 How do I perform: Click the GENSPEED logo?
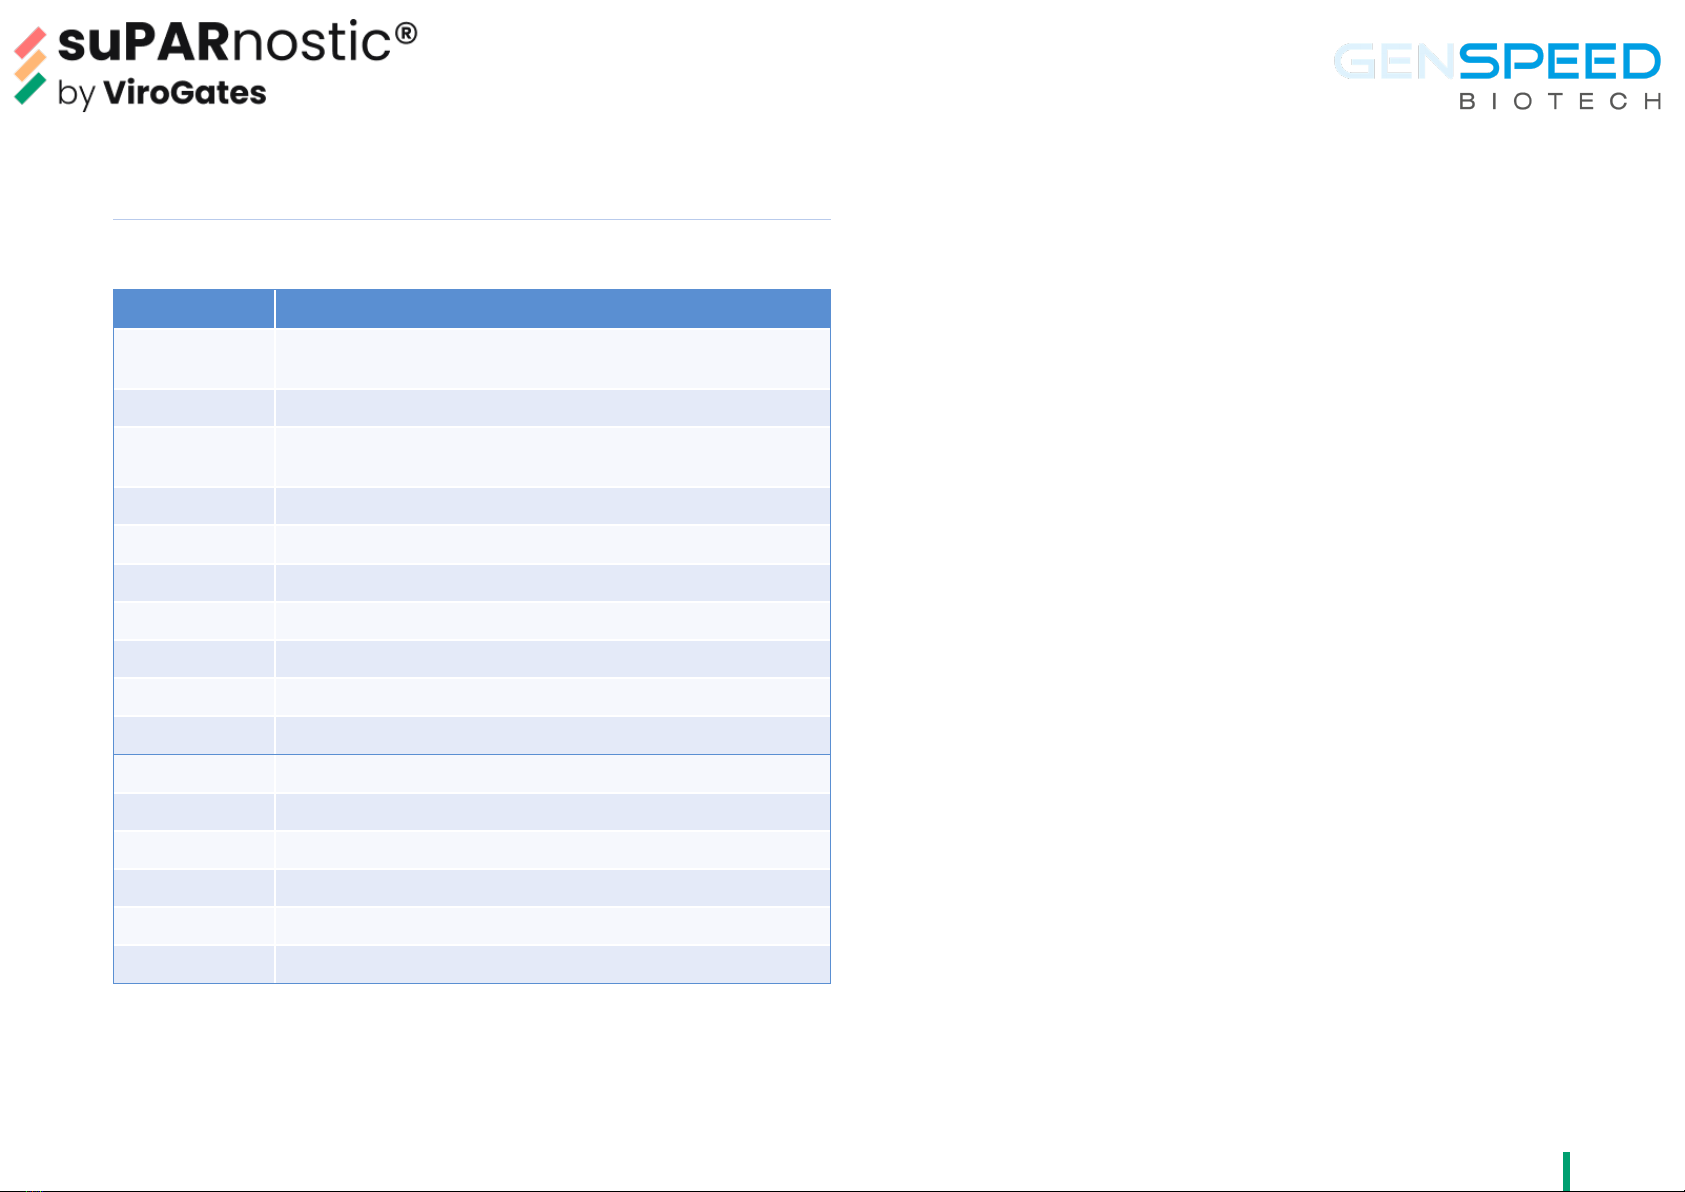tap(1497, 75)
